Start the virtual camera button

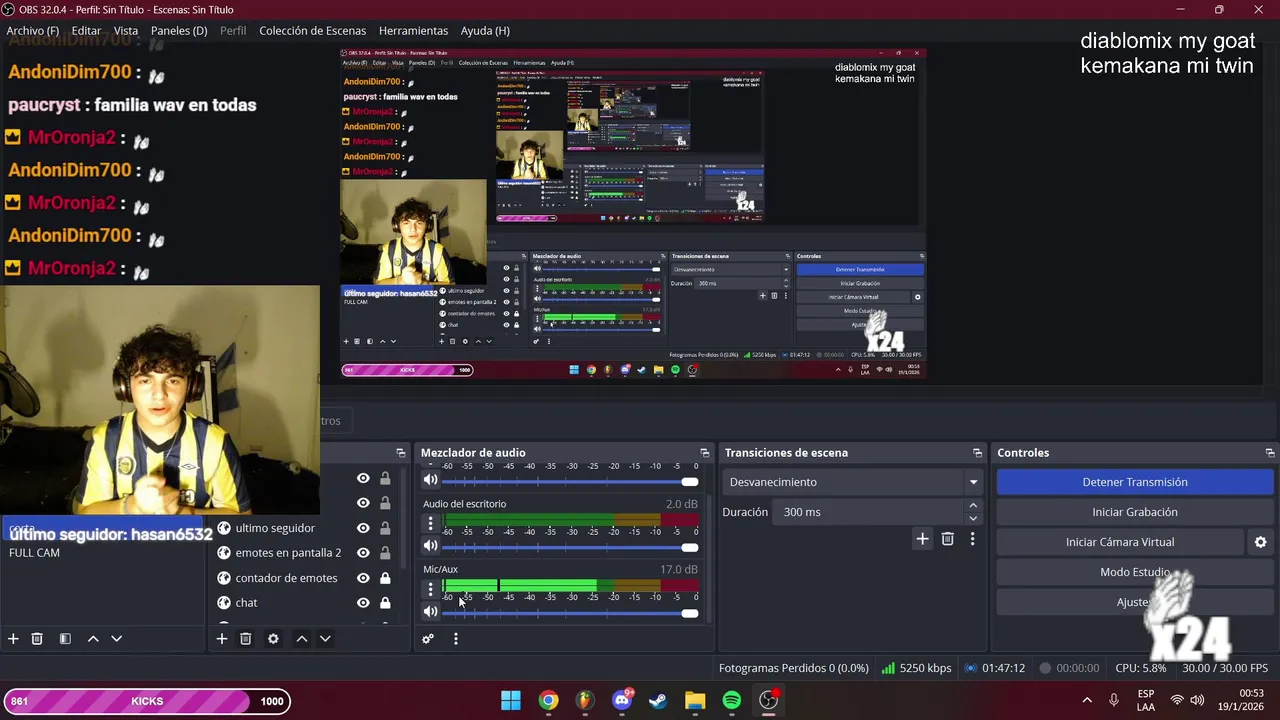coord(1120,542)
